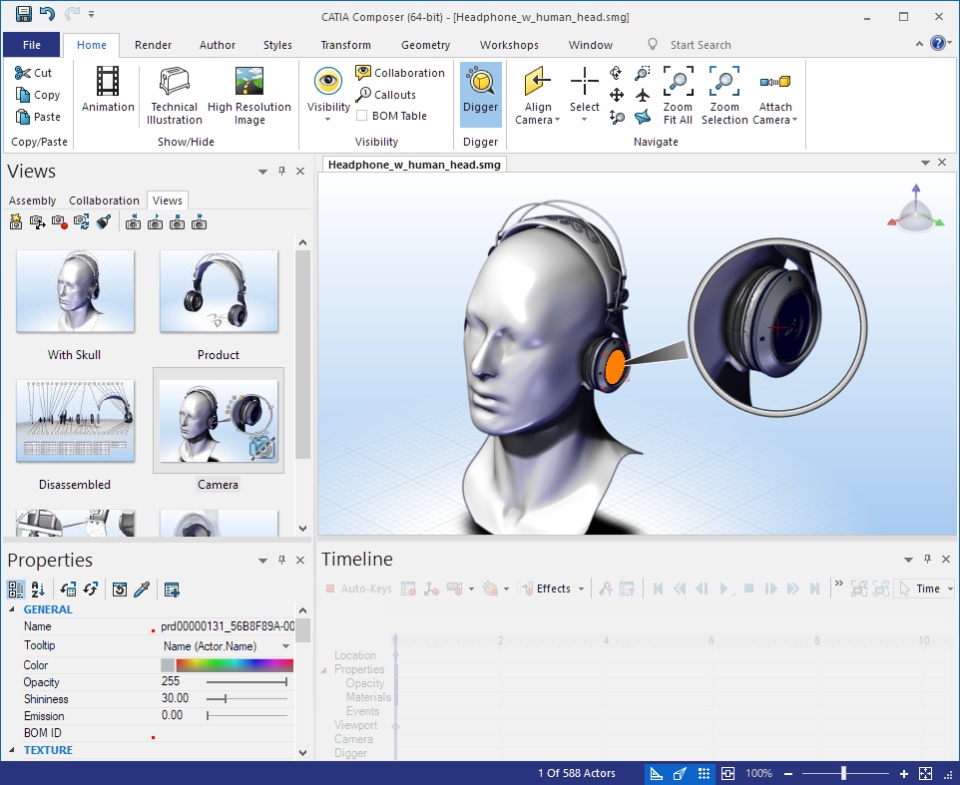
Task: Enable the BOM Table checkbox
Action: click(x=363, y=116)
